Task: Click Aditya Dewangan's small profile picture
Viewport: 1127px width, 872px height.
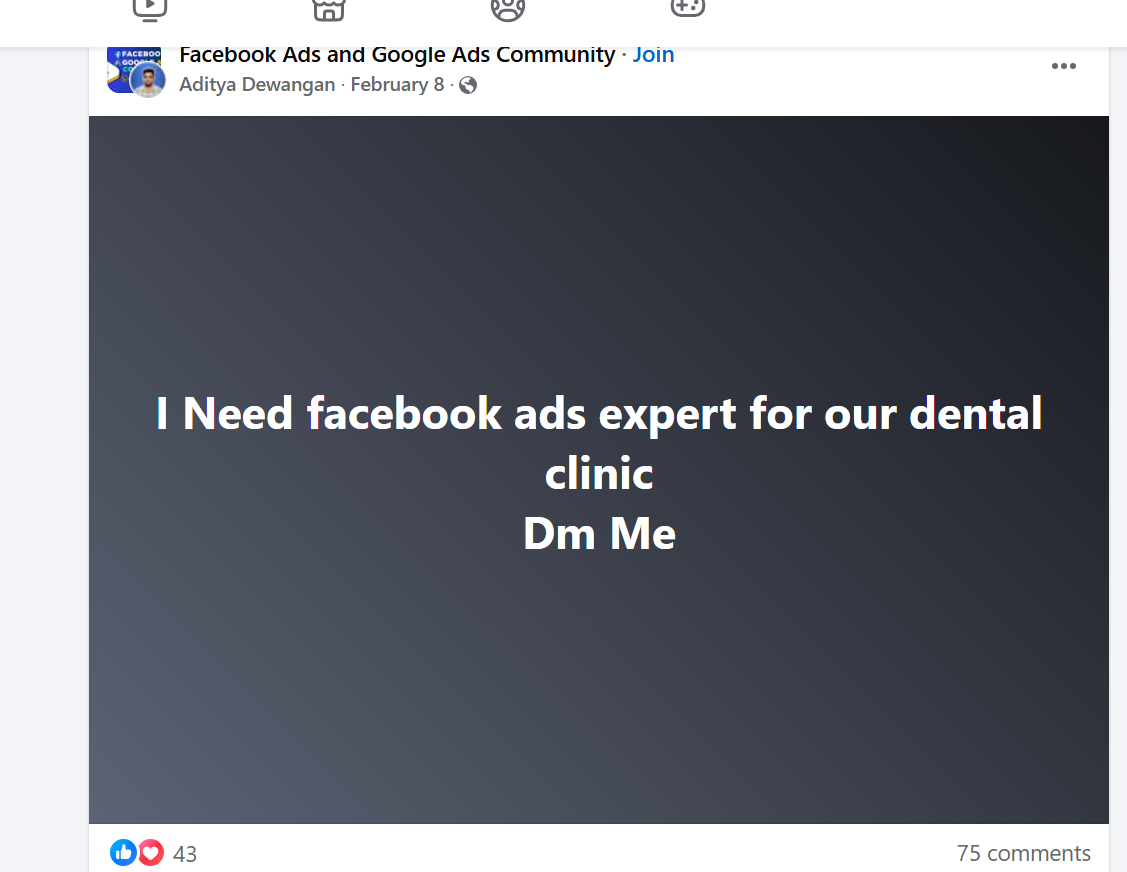Action: (x=148, y=81)
